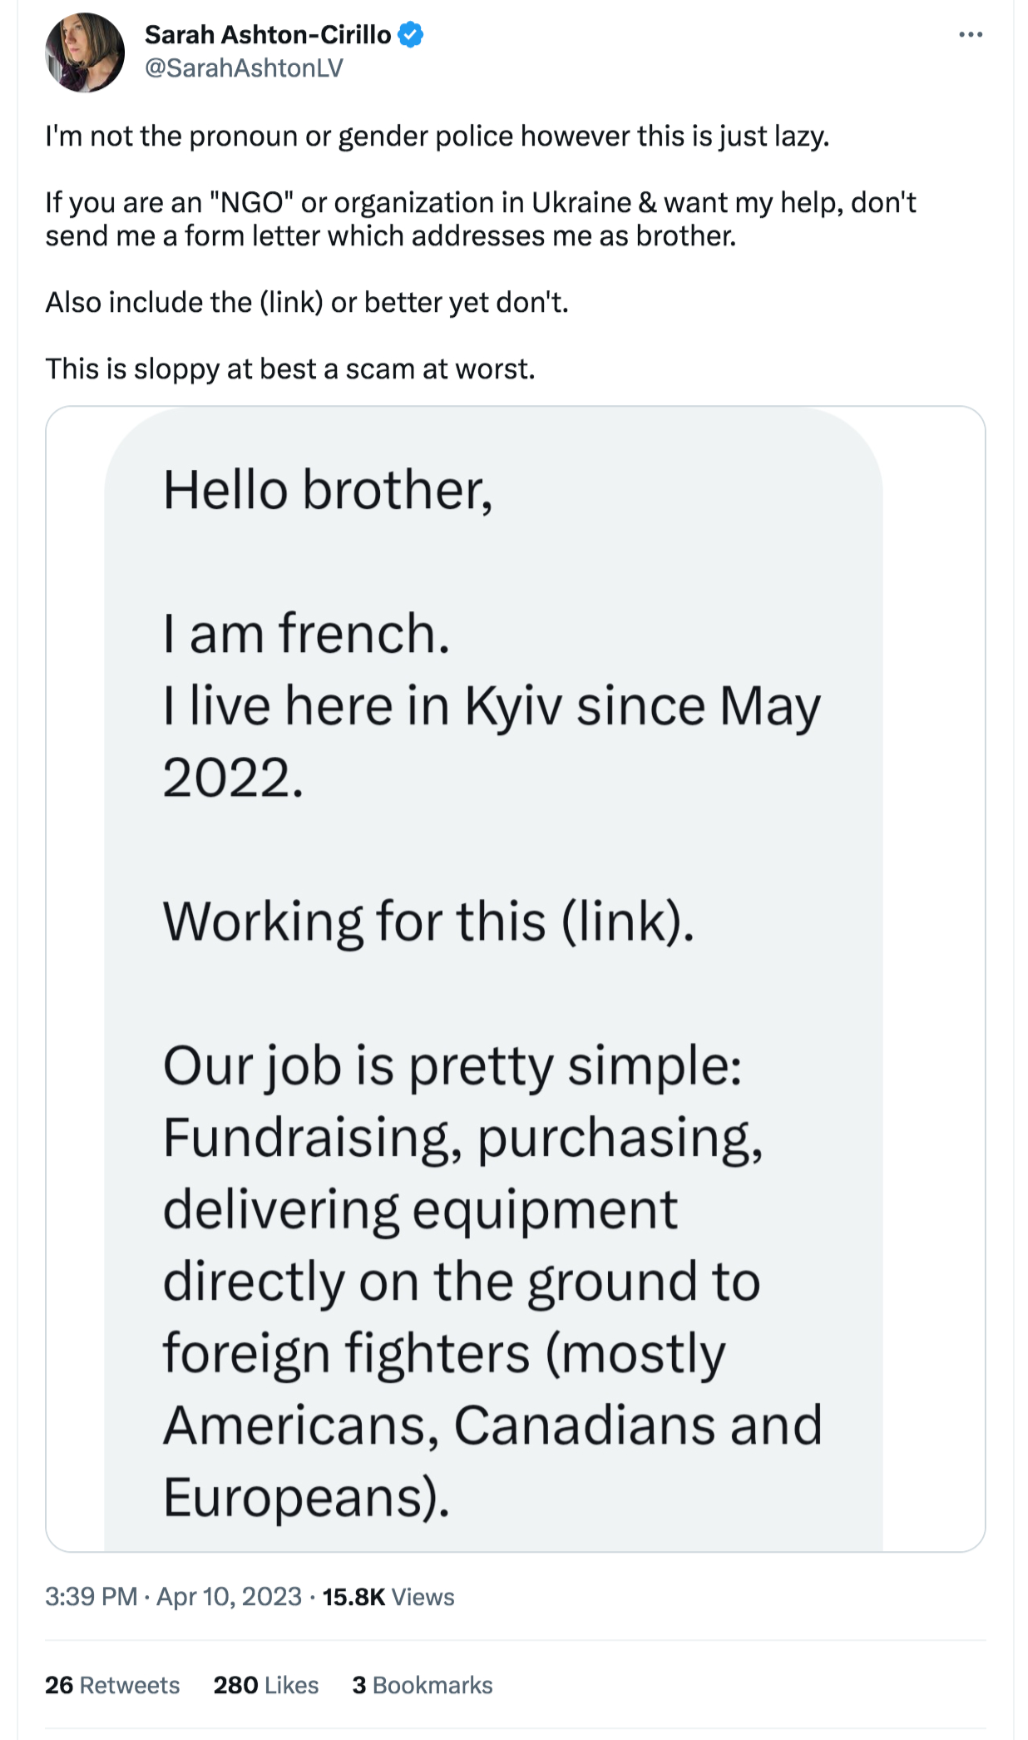Click the 'Also include the (link)' sentence

coord(307,302)
